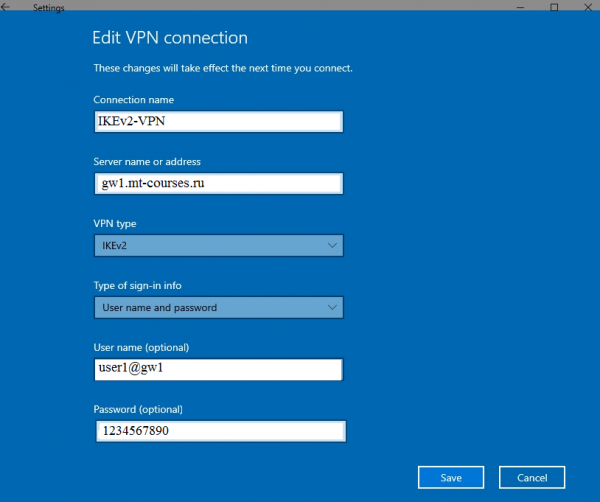Focus the Connection name field IKEv2-VPN
Viewport: 600px width, 502px height.
point(218,122)
